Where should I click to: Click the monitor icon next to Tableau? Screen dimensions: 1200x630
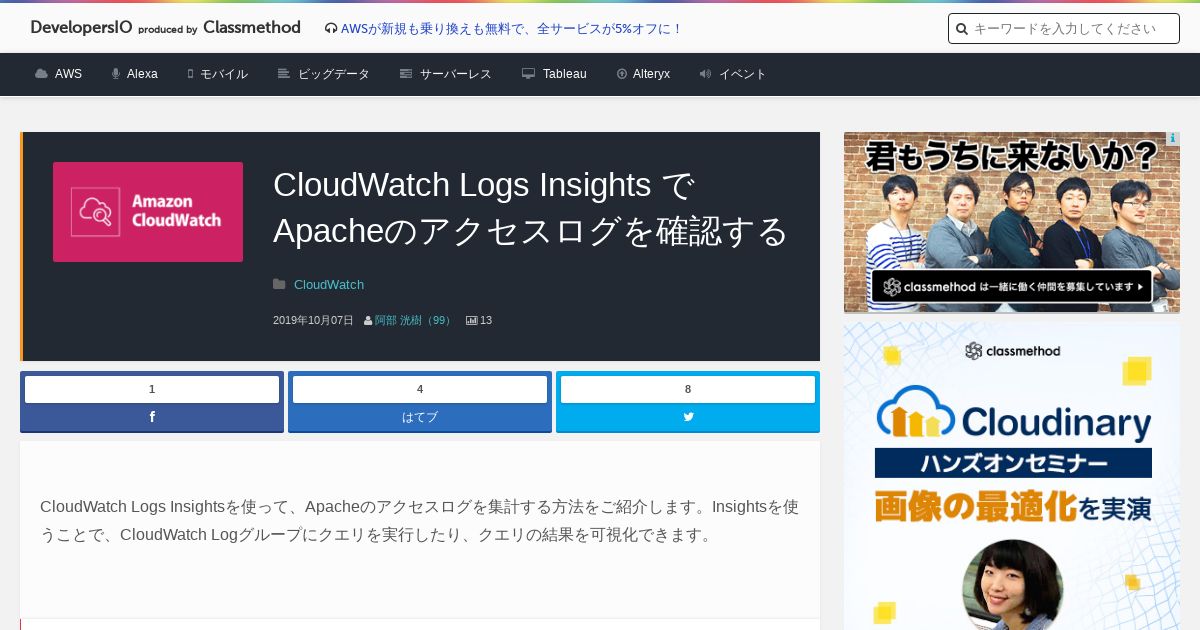(529, 74)
